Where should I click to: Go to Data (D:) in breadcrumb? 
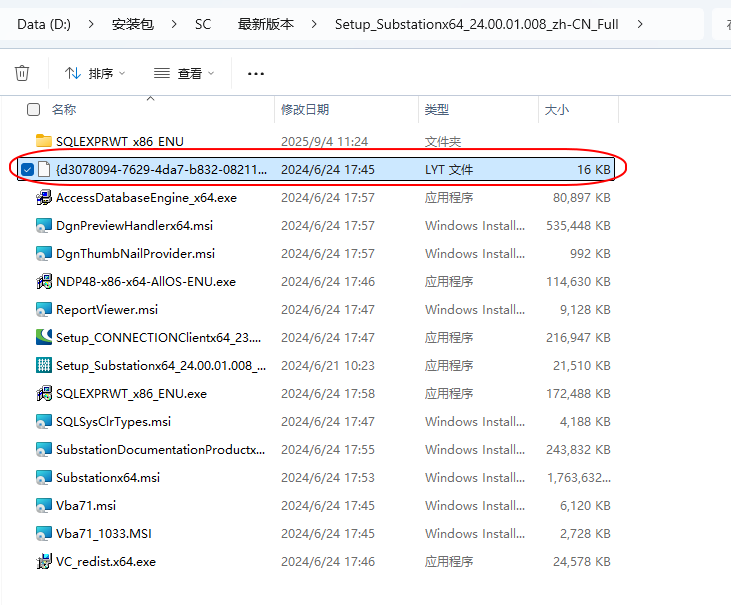pos(44,24)
